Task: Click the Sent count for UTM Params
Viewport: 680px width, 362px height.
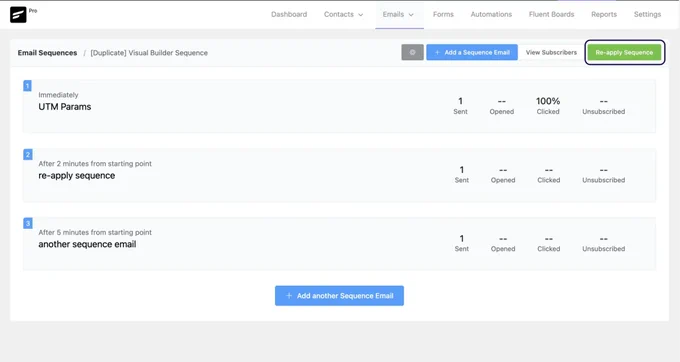Action: click(x=460, y=106)
